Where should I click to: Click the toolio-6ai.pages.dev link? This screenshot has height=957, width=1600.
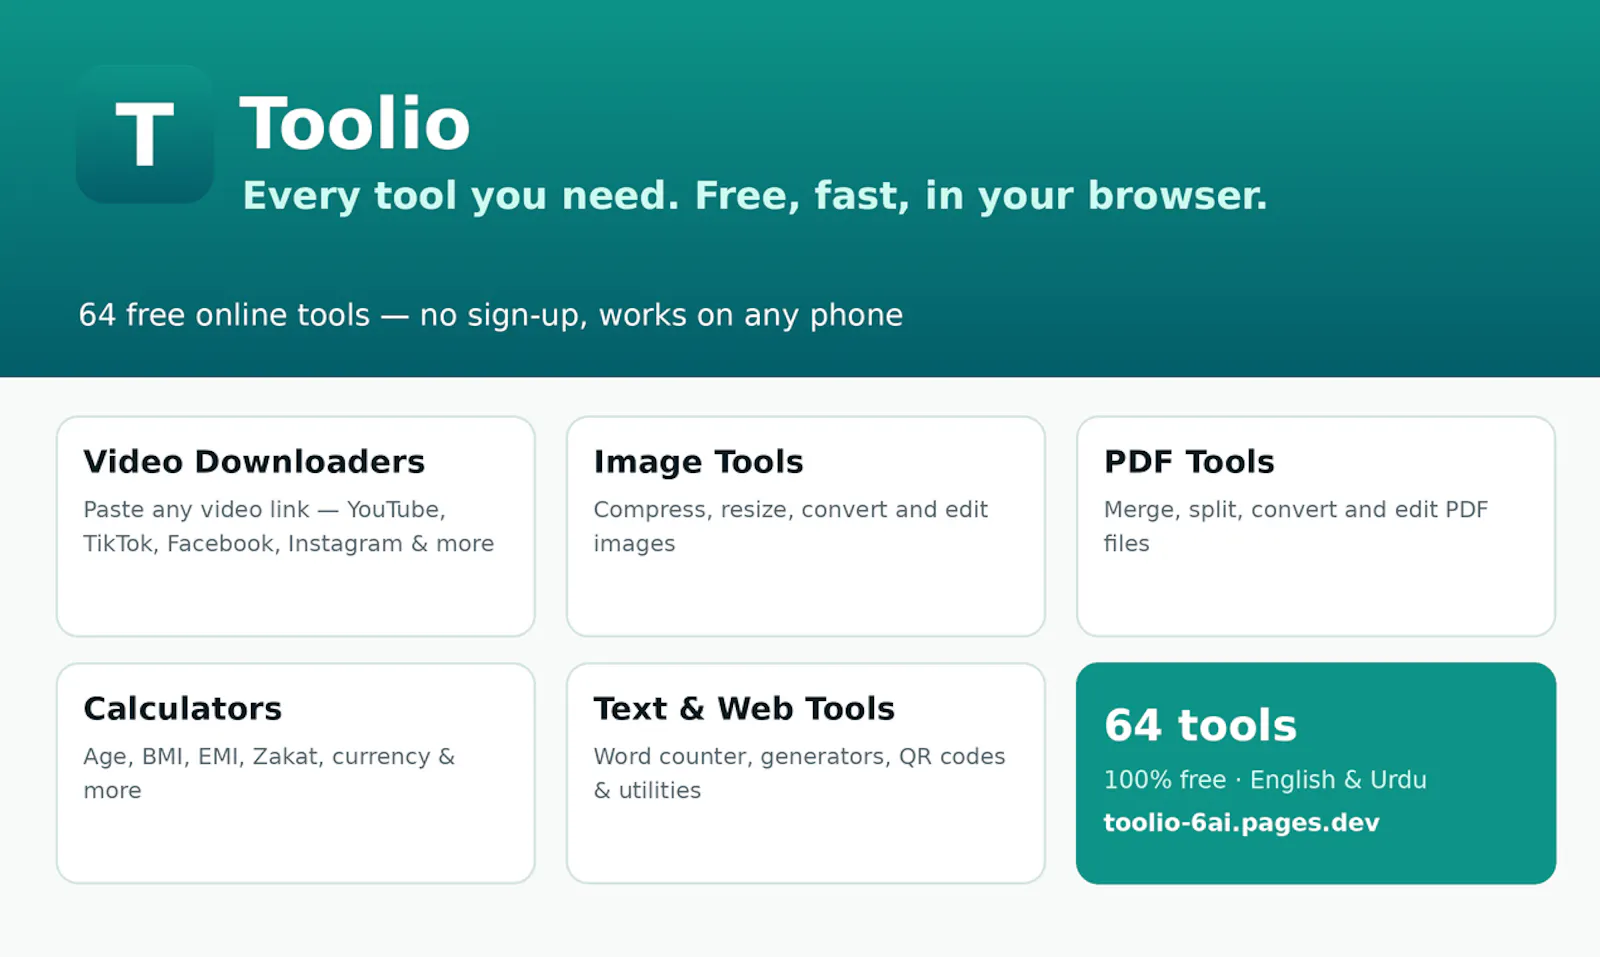point(1241,823)
